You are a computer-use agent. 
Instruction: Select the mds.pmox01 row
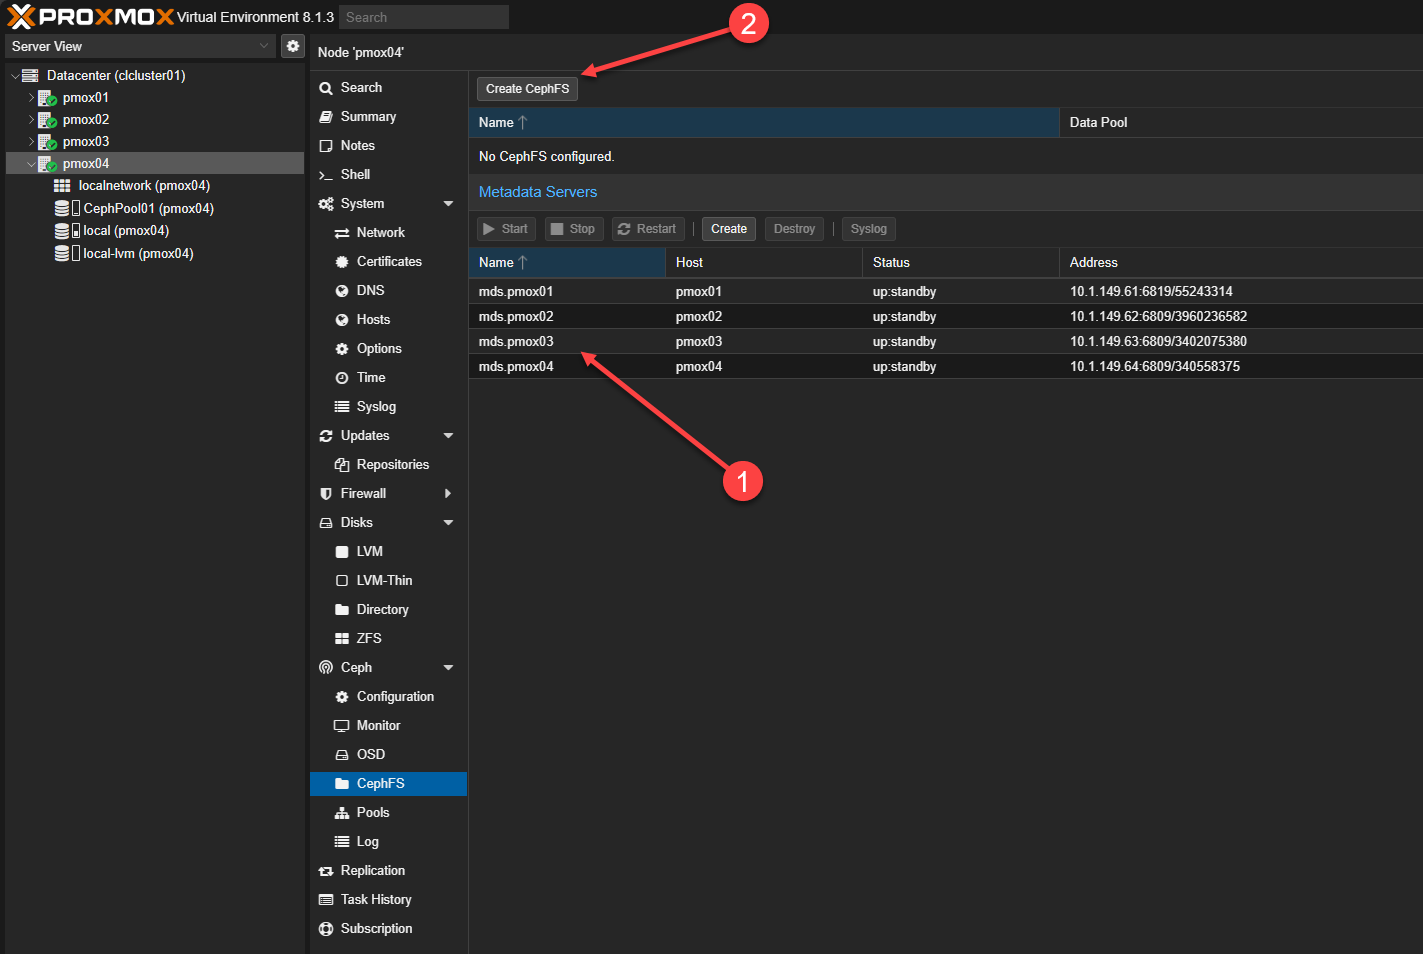coord(946,292)
